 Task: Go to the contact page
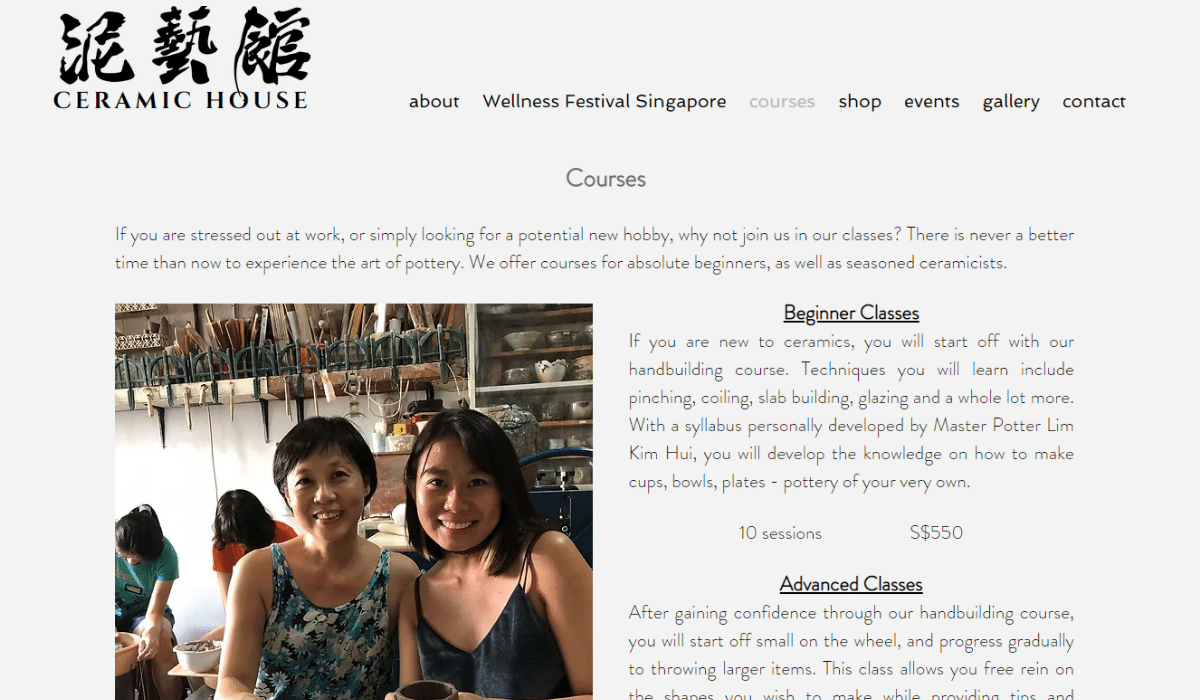(1094, 101)
